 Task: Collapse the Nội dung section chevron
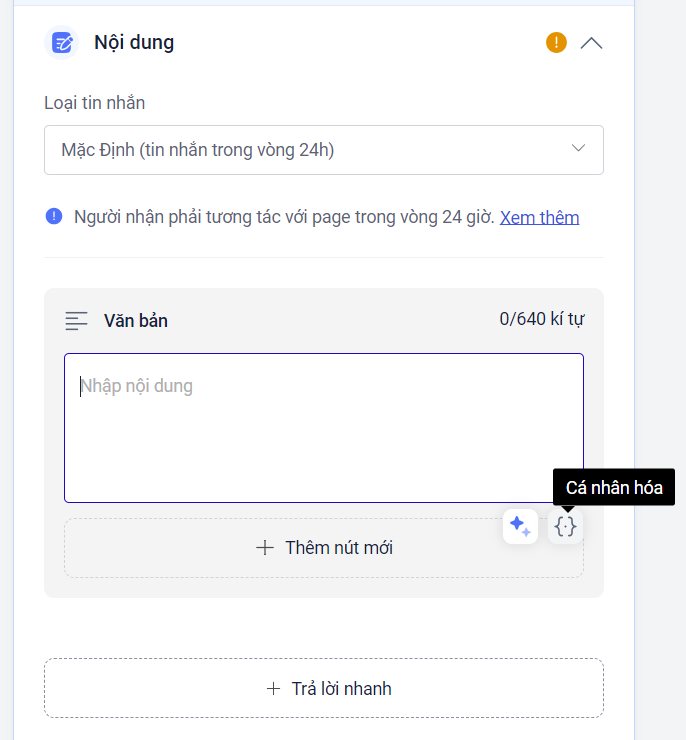click(591, 43)
